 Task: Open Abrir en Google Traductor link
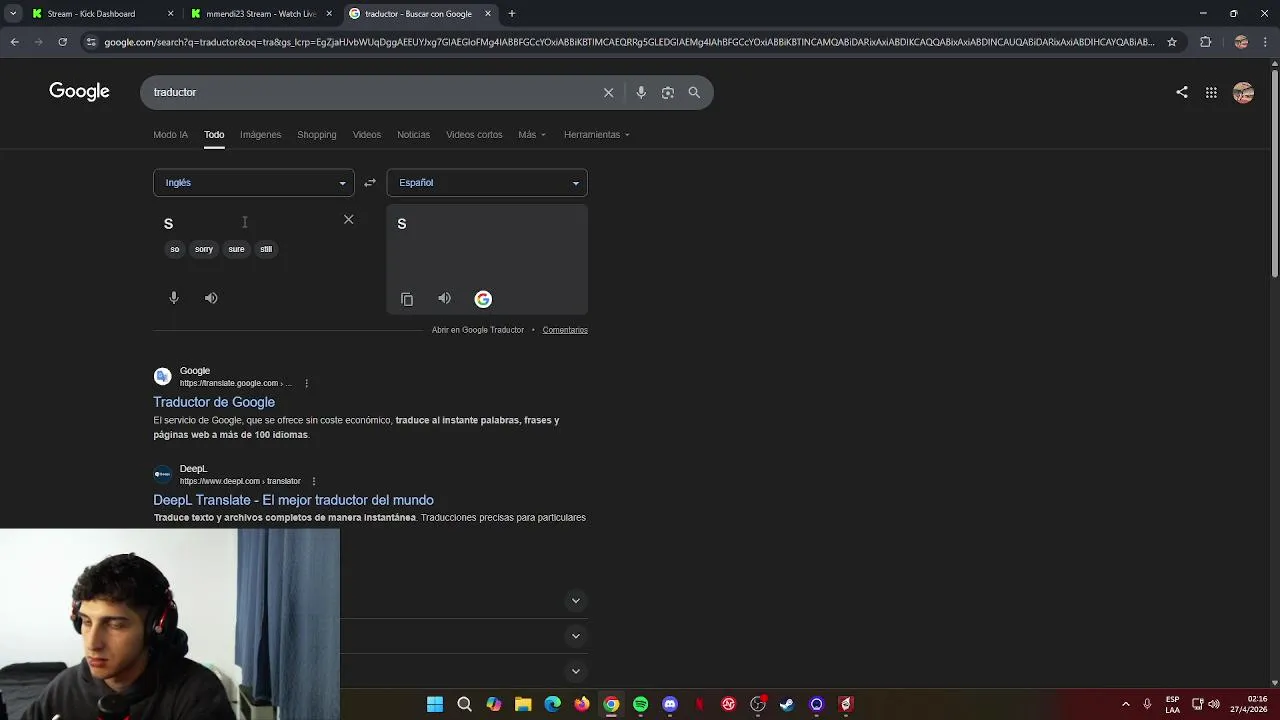[x=478, y=330]
